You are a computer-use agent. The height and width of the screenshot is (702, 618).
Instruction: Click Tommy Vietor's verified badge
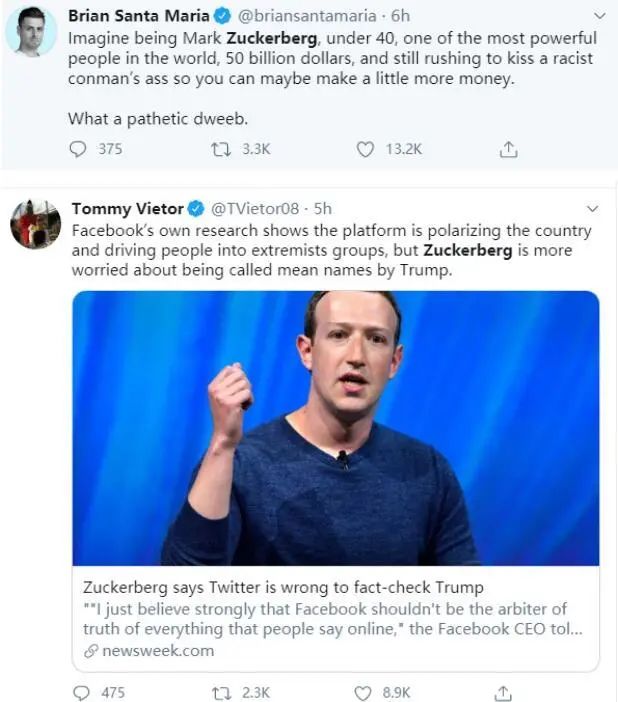click(196, 209)
